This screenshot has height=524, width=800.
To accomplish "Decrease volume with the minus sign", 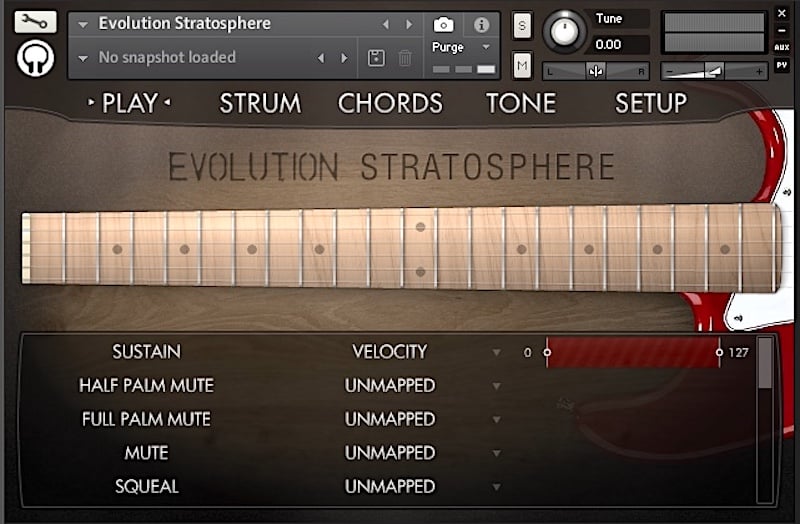I will [x=669, y=72].
